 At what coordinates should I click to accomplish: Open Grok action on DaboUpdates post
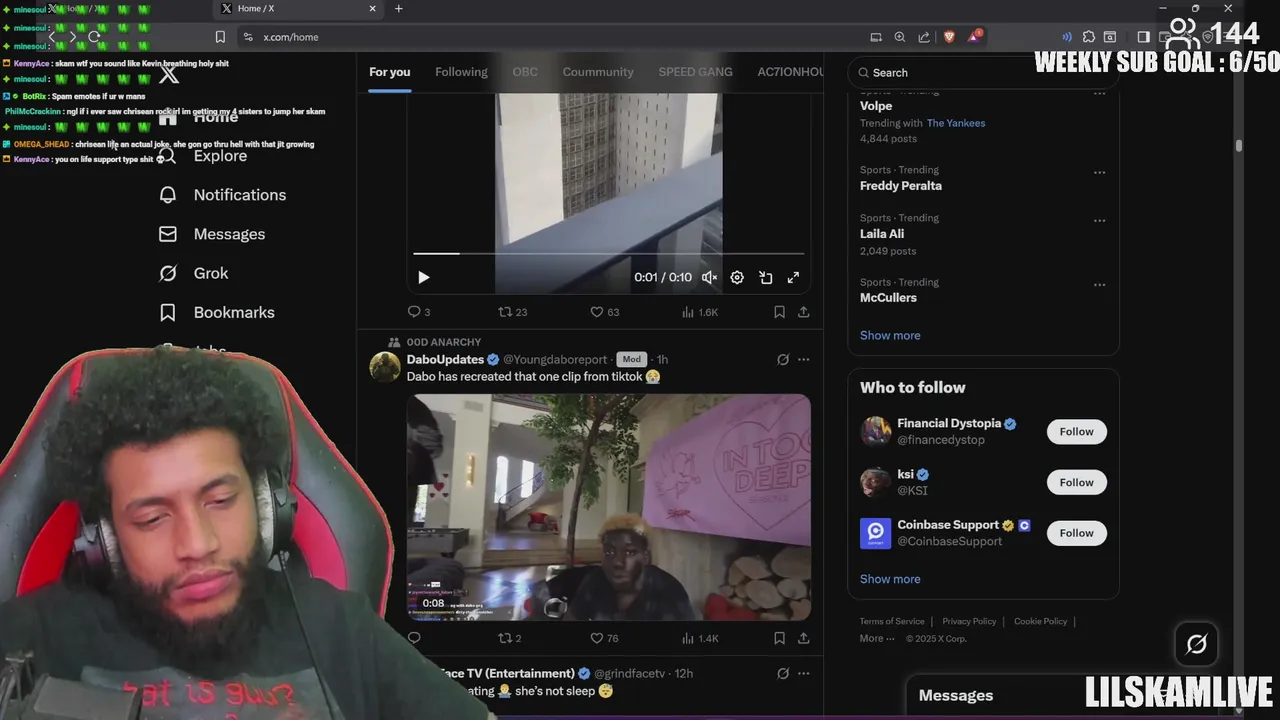(783, 359)
